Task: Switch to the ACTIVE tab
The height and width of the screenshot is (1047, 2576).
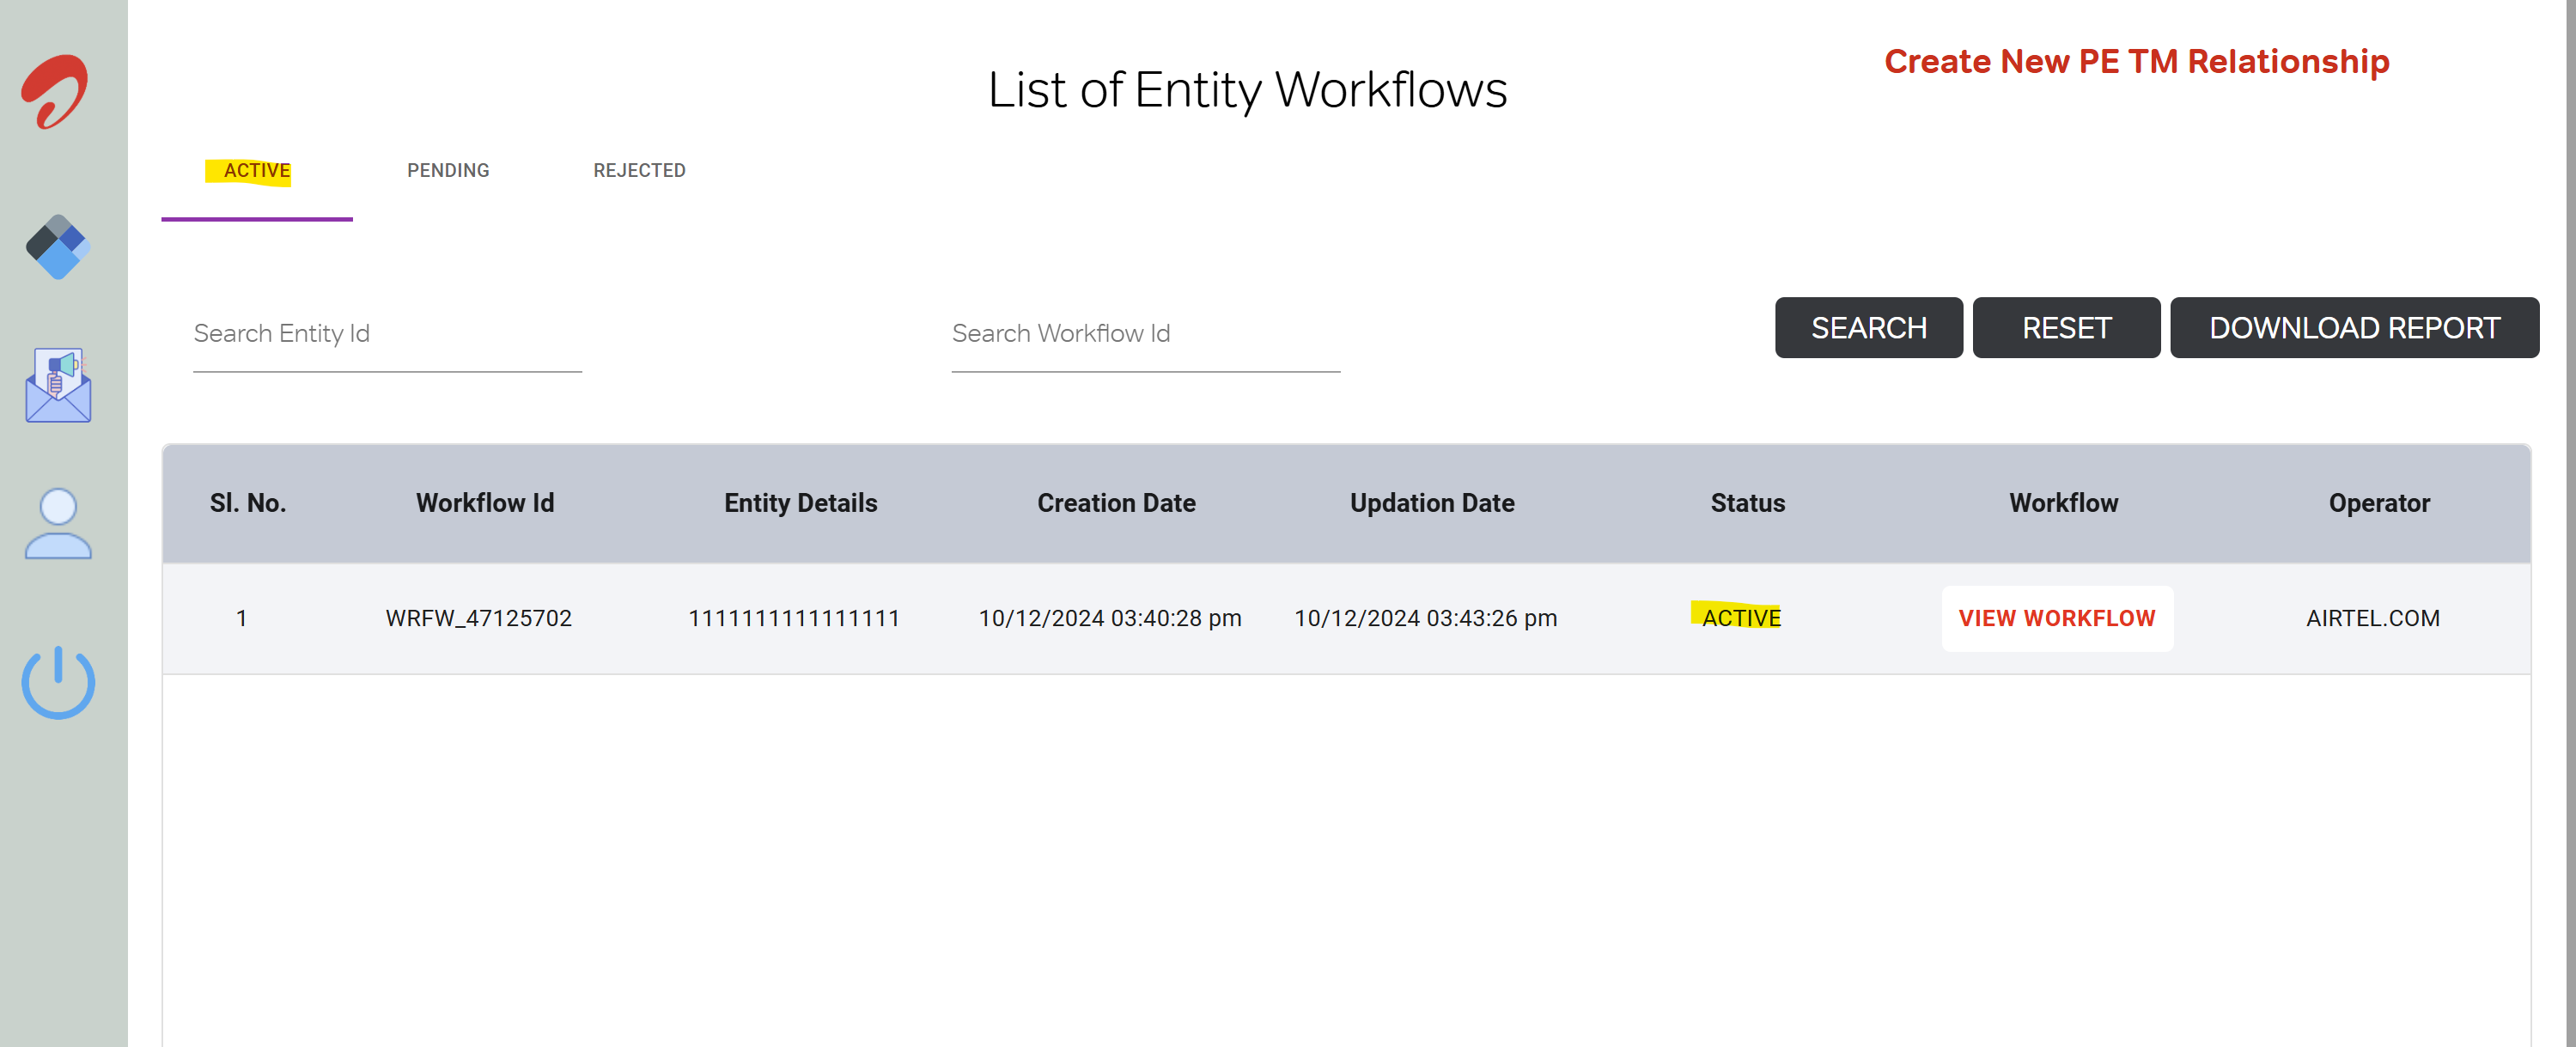Action: coord(257,171)
